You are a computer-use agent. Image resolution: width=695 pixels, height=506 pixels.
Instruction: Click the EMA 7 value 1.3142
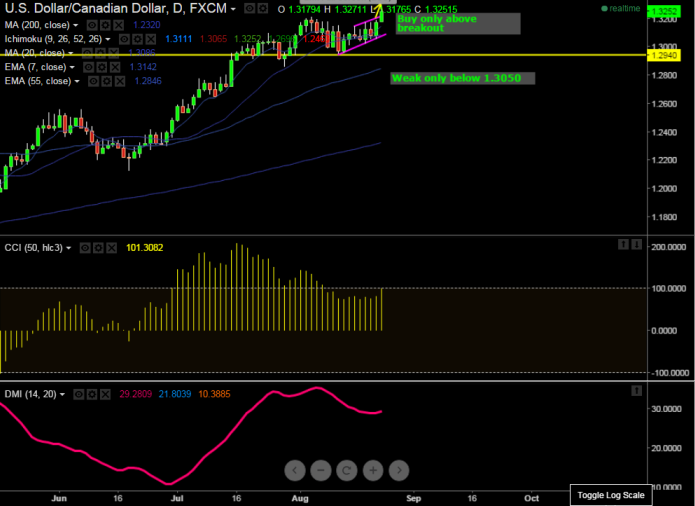click(x=143, y=67)
